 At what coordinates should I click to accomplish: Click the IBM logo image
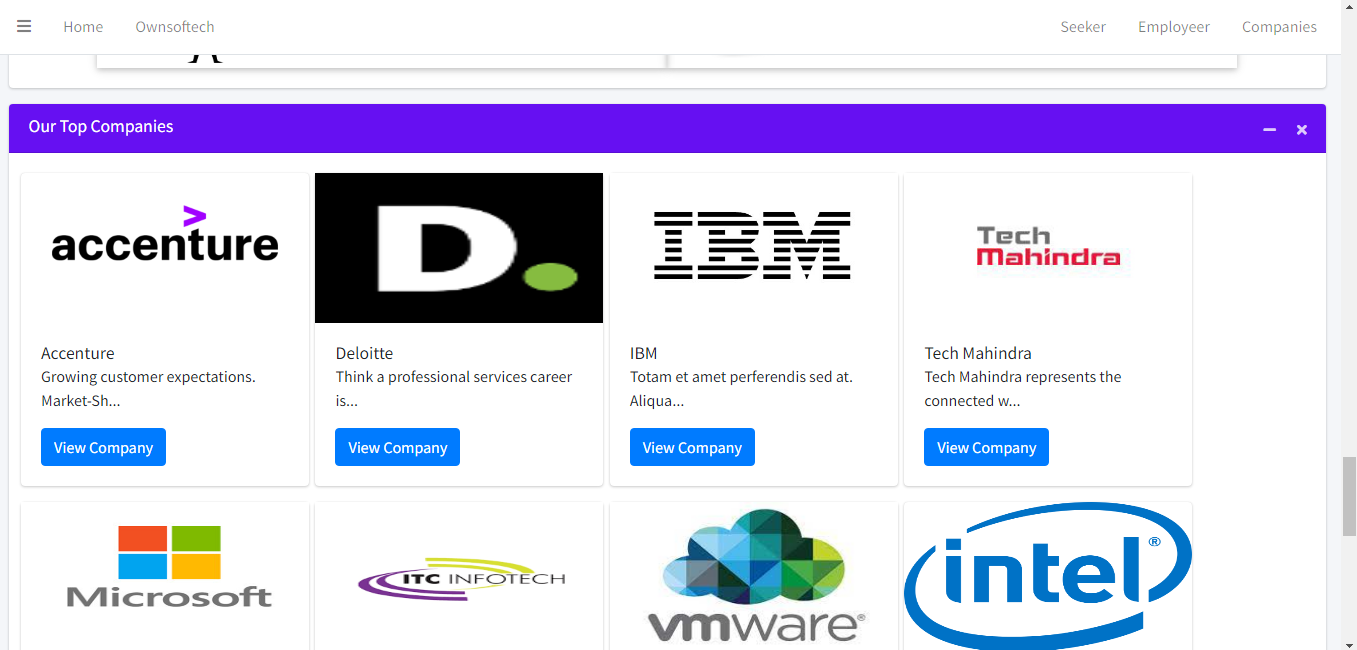753,246
